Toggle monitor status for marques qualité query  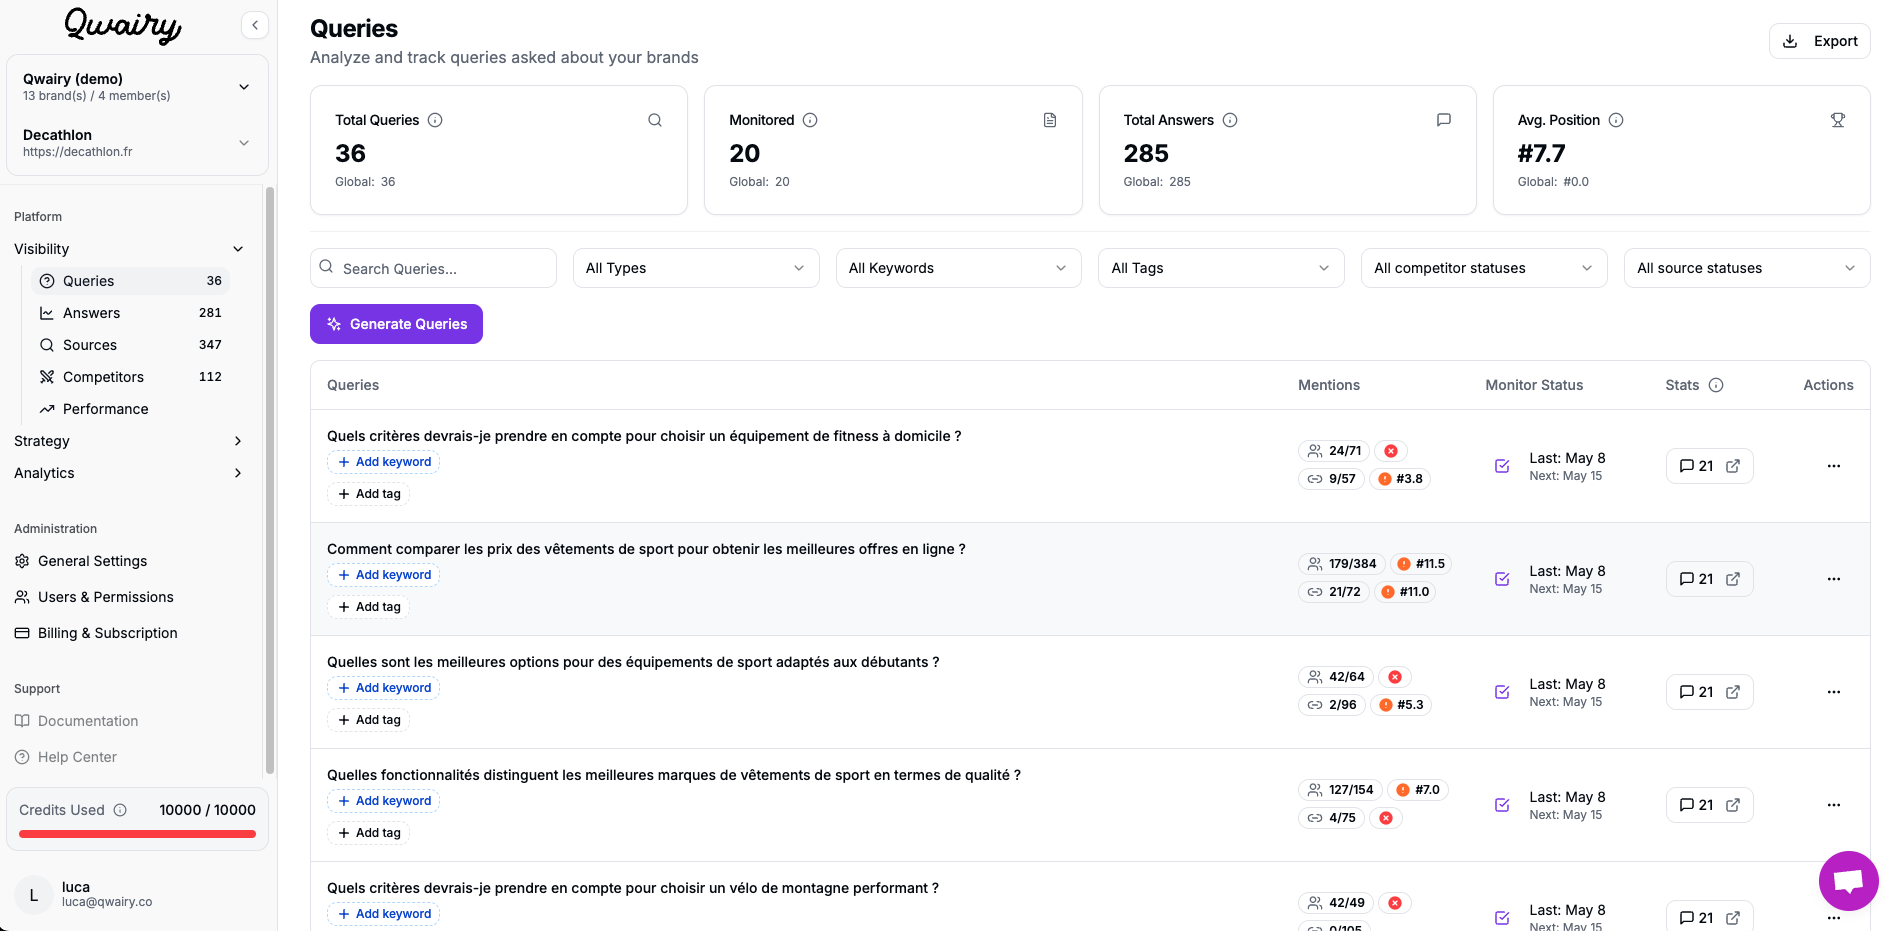click(x=1502, y=805)
